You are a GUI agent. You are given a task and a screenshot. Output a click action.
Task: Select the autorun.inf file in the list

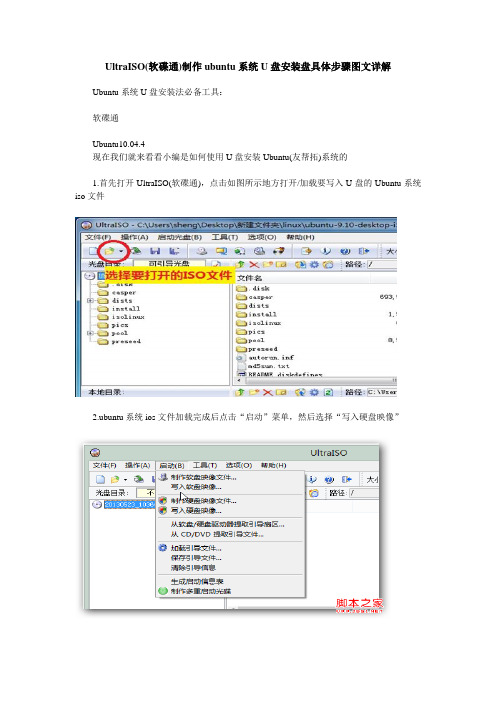pyautogui.click(x=265, y=358)
